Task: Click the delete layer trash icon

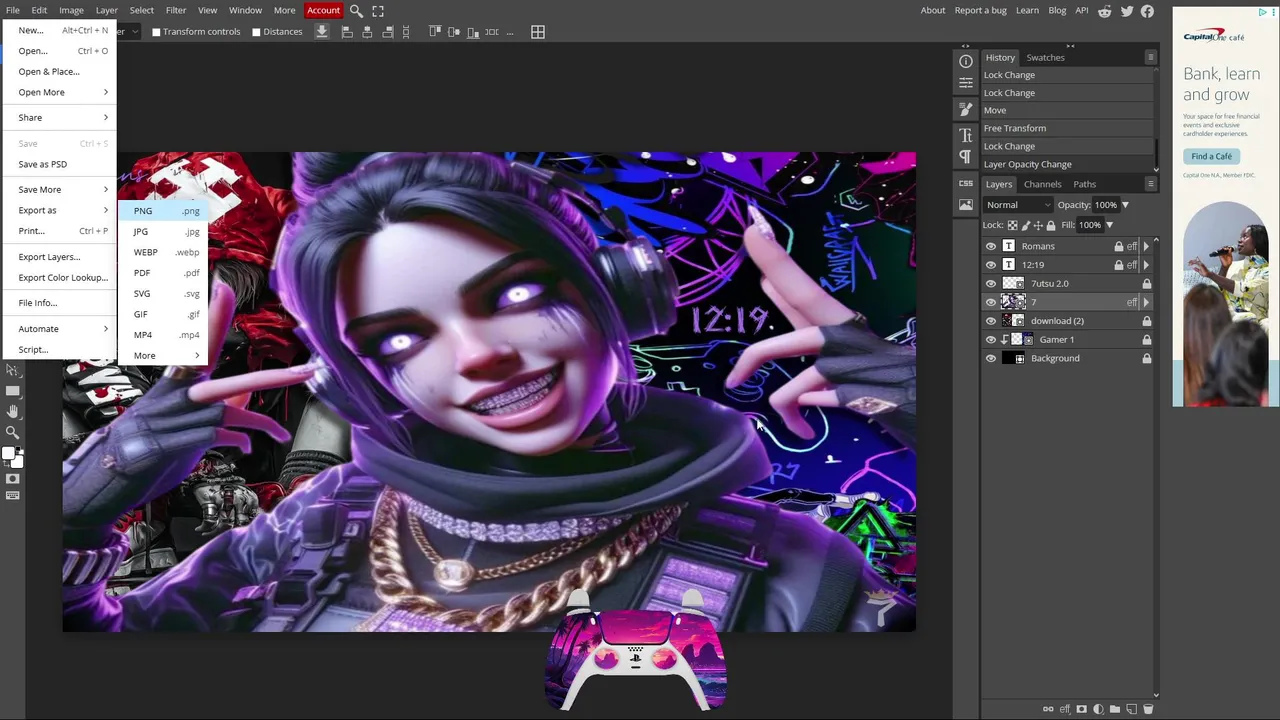Action: (x=1148, y=709)
